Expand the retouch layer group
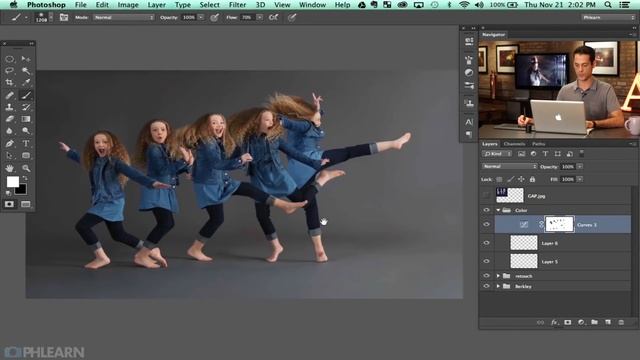 coord(498,276)
